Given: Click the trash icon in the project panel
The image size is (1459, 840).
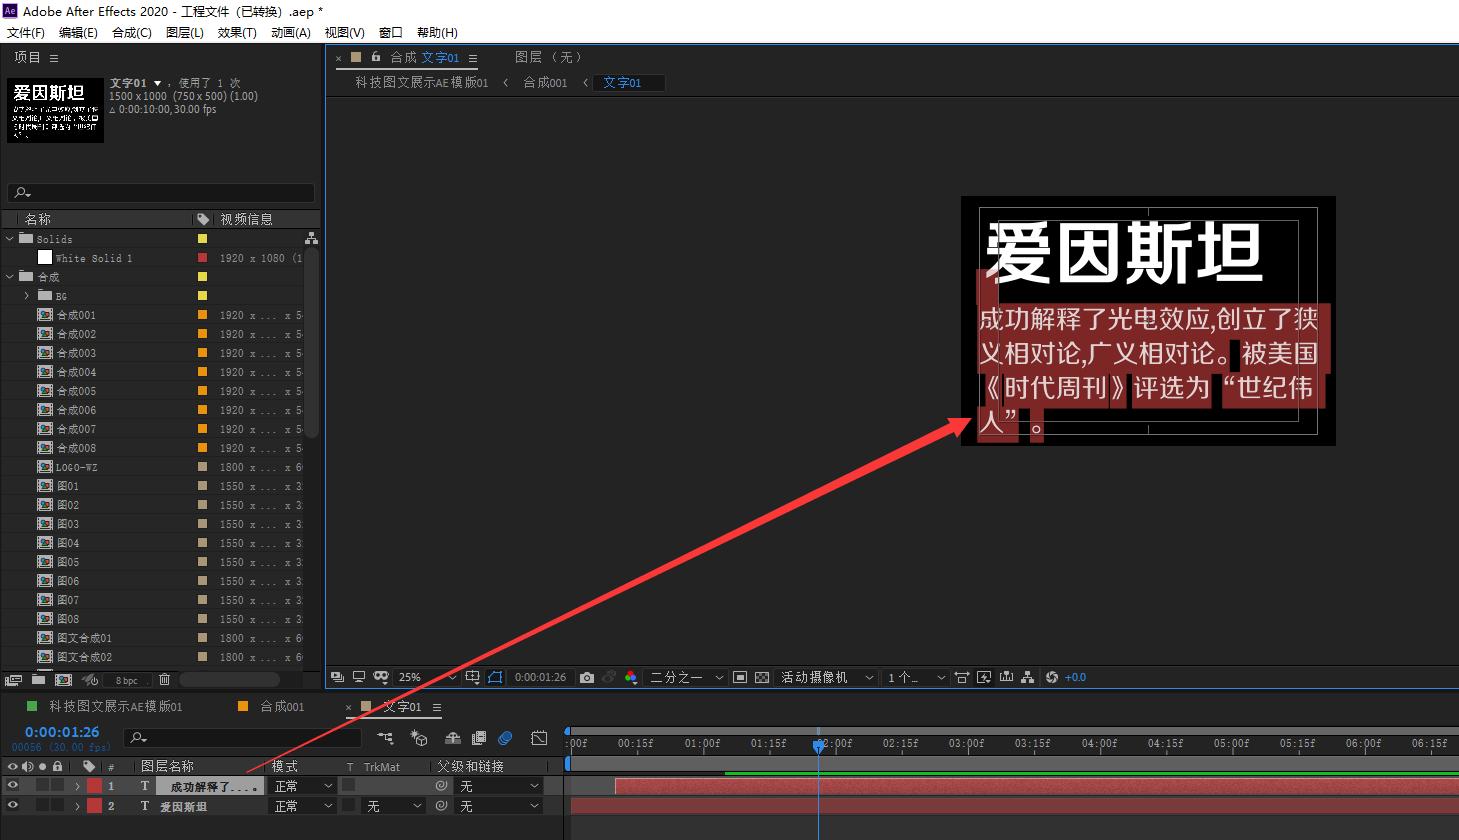Looking at the screenshot, I should [x=164, y=679].
